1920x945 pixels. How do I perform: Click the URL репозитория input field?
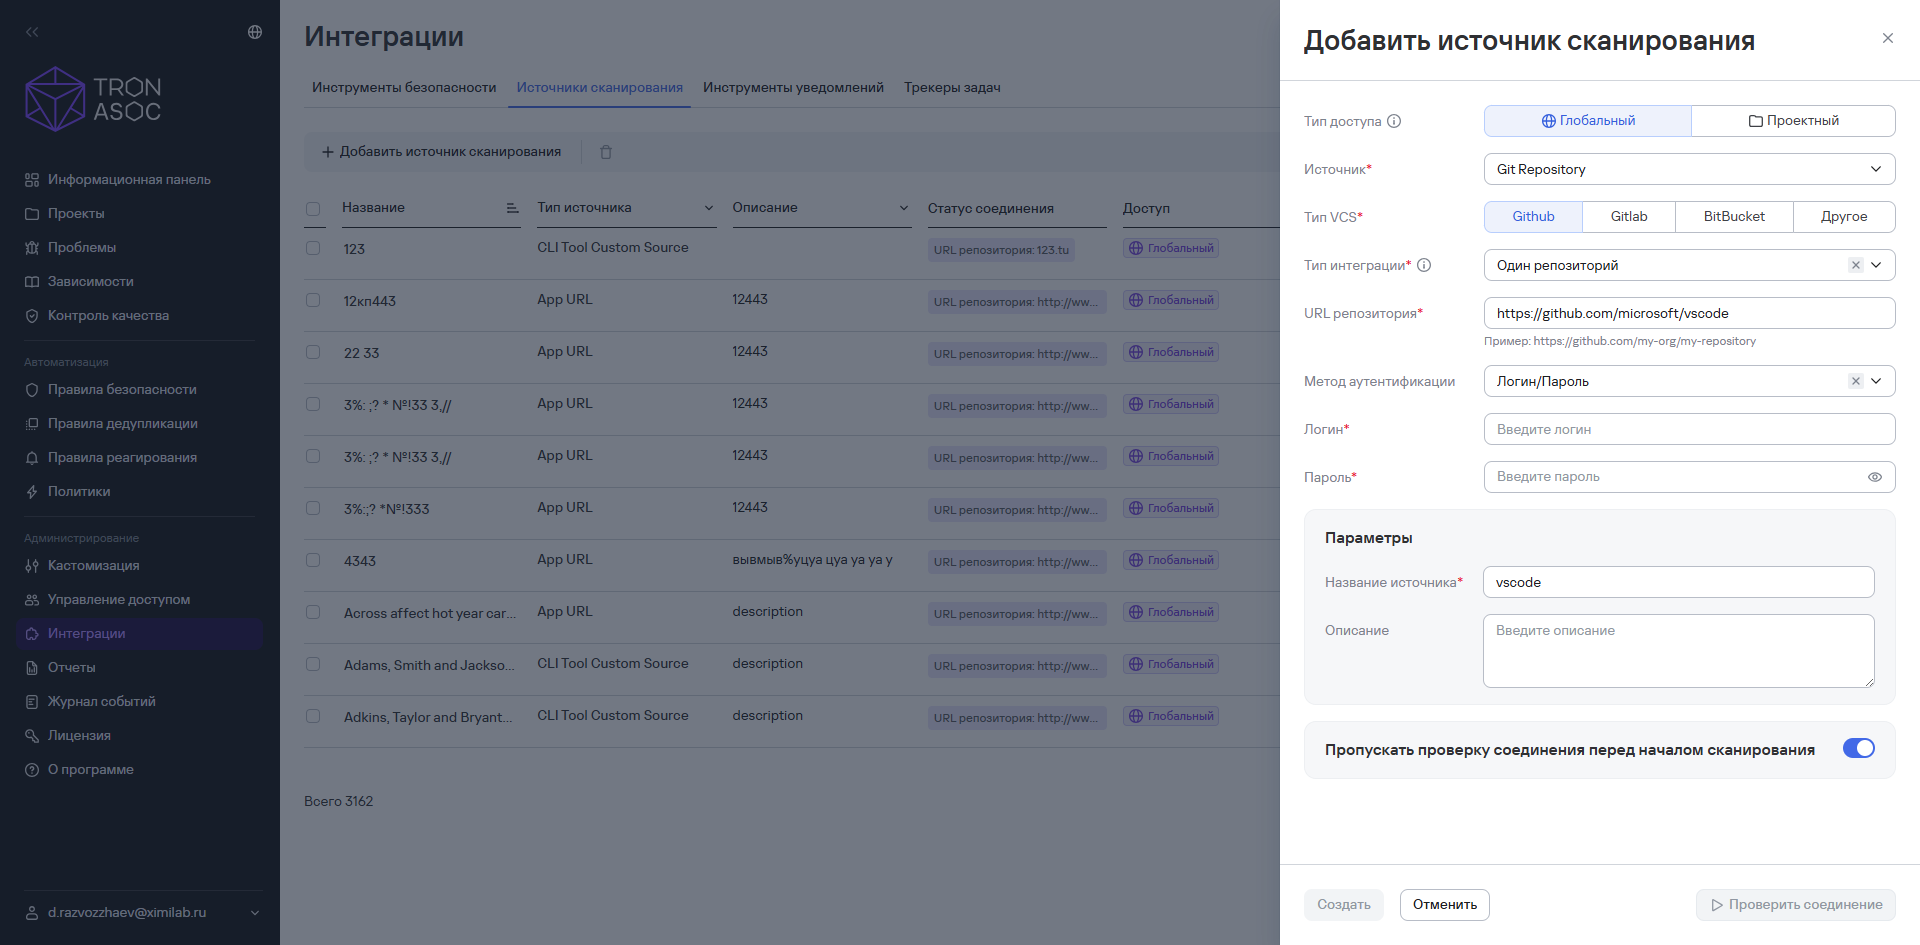click(1689, 313)
